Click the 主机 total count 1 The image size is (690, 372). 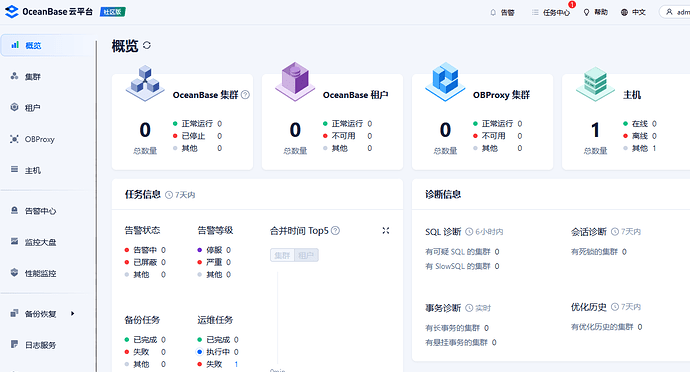(595, 130)
